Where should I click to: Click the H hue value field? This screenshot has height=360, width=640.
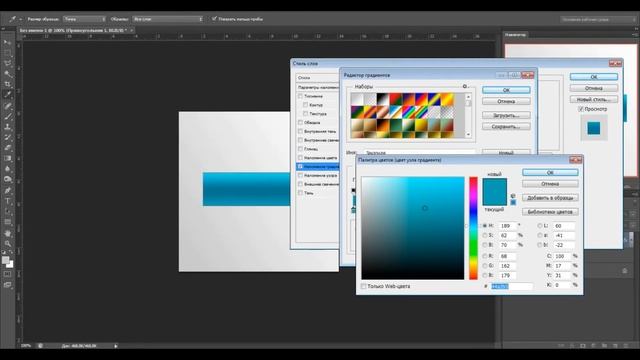pyautogui.click(x=507, y=226)
